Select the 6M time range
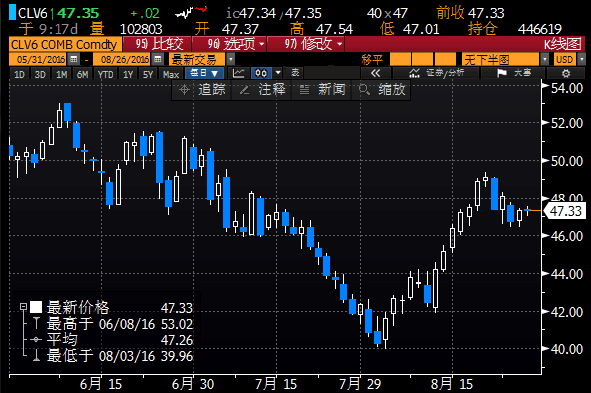This screenshot has width=591, height=393. click(x=83, y=74)
